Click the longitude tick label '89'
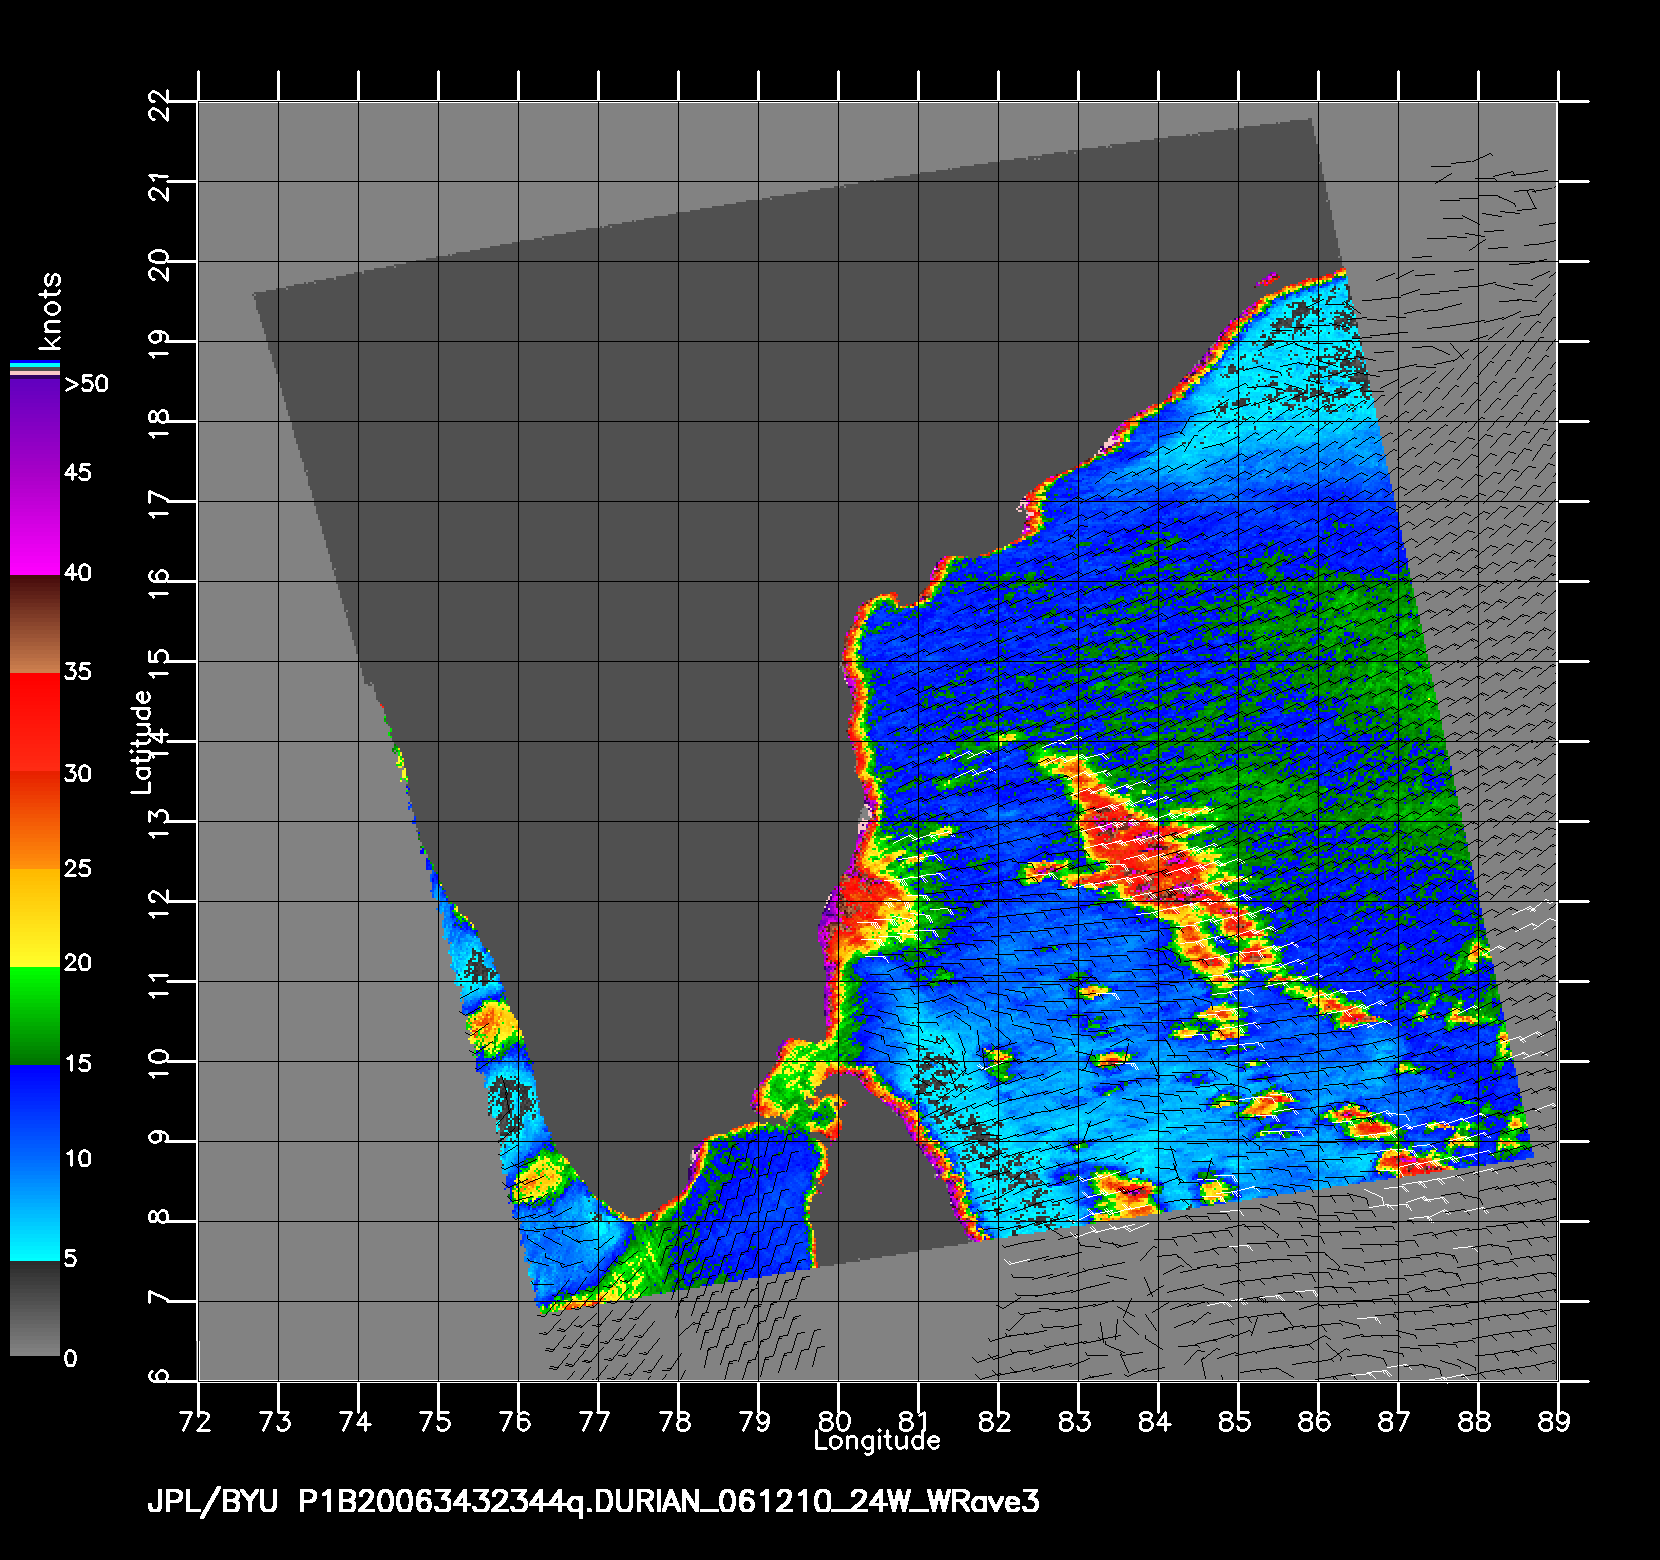Image resolution: width=1660 pixels, height=1560 pixels. point(1555,1422)
